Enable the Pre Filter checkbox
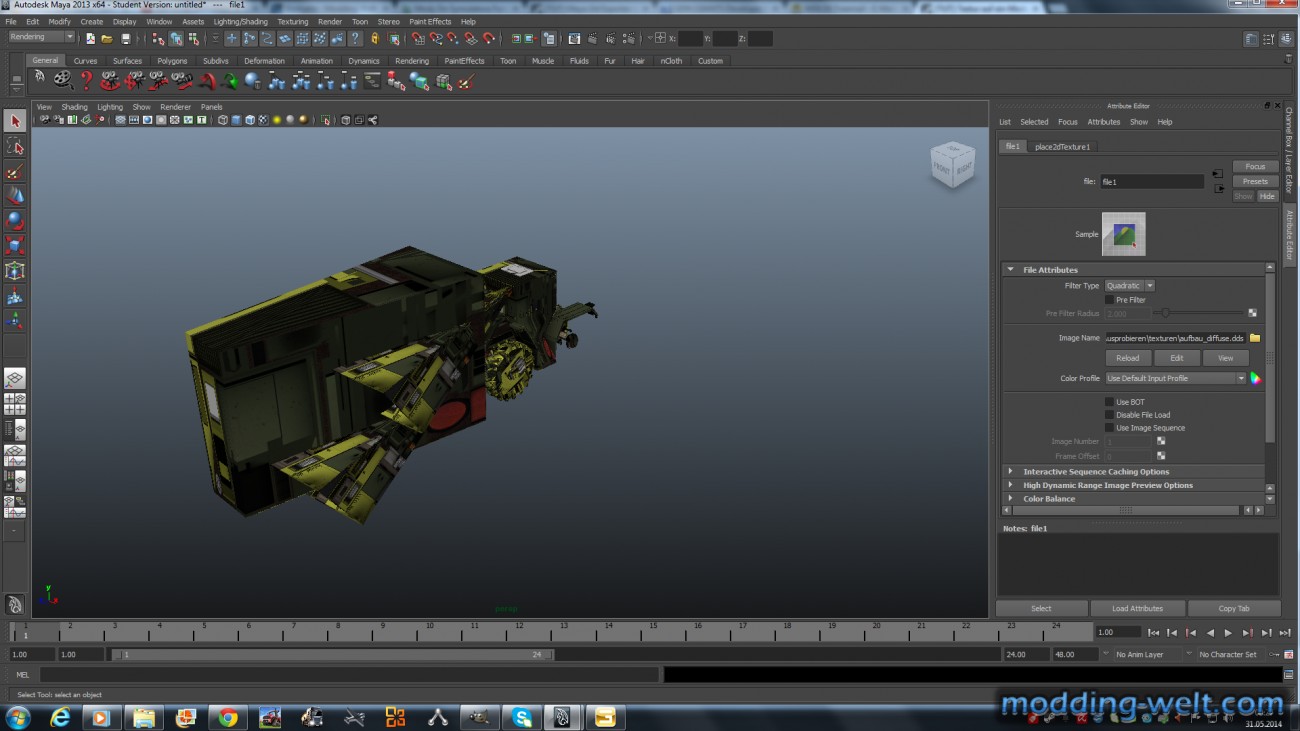1300x731 pixels. 1109,300
